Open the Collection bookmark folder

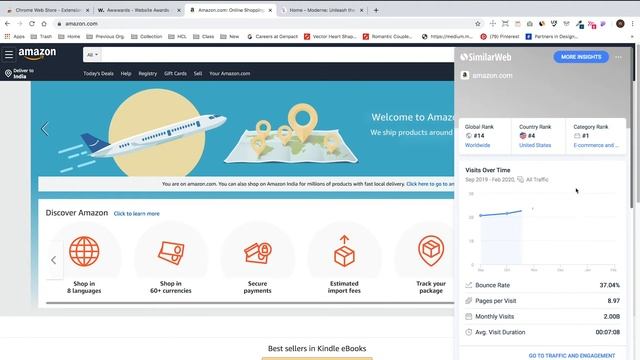coord(147,37)
